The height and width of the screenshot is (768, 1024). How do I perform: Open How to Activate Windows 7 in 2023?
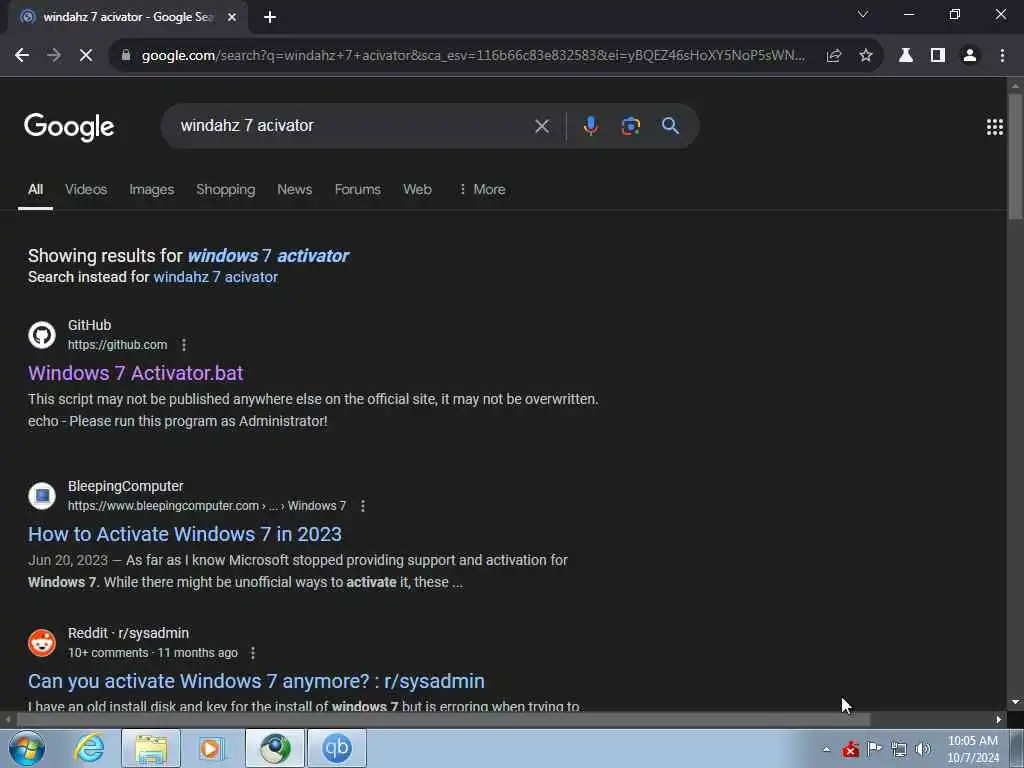click(x=185, y=534)
